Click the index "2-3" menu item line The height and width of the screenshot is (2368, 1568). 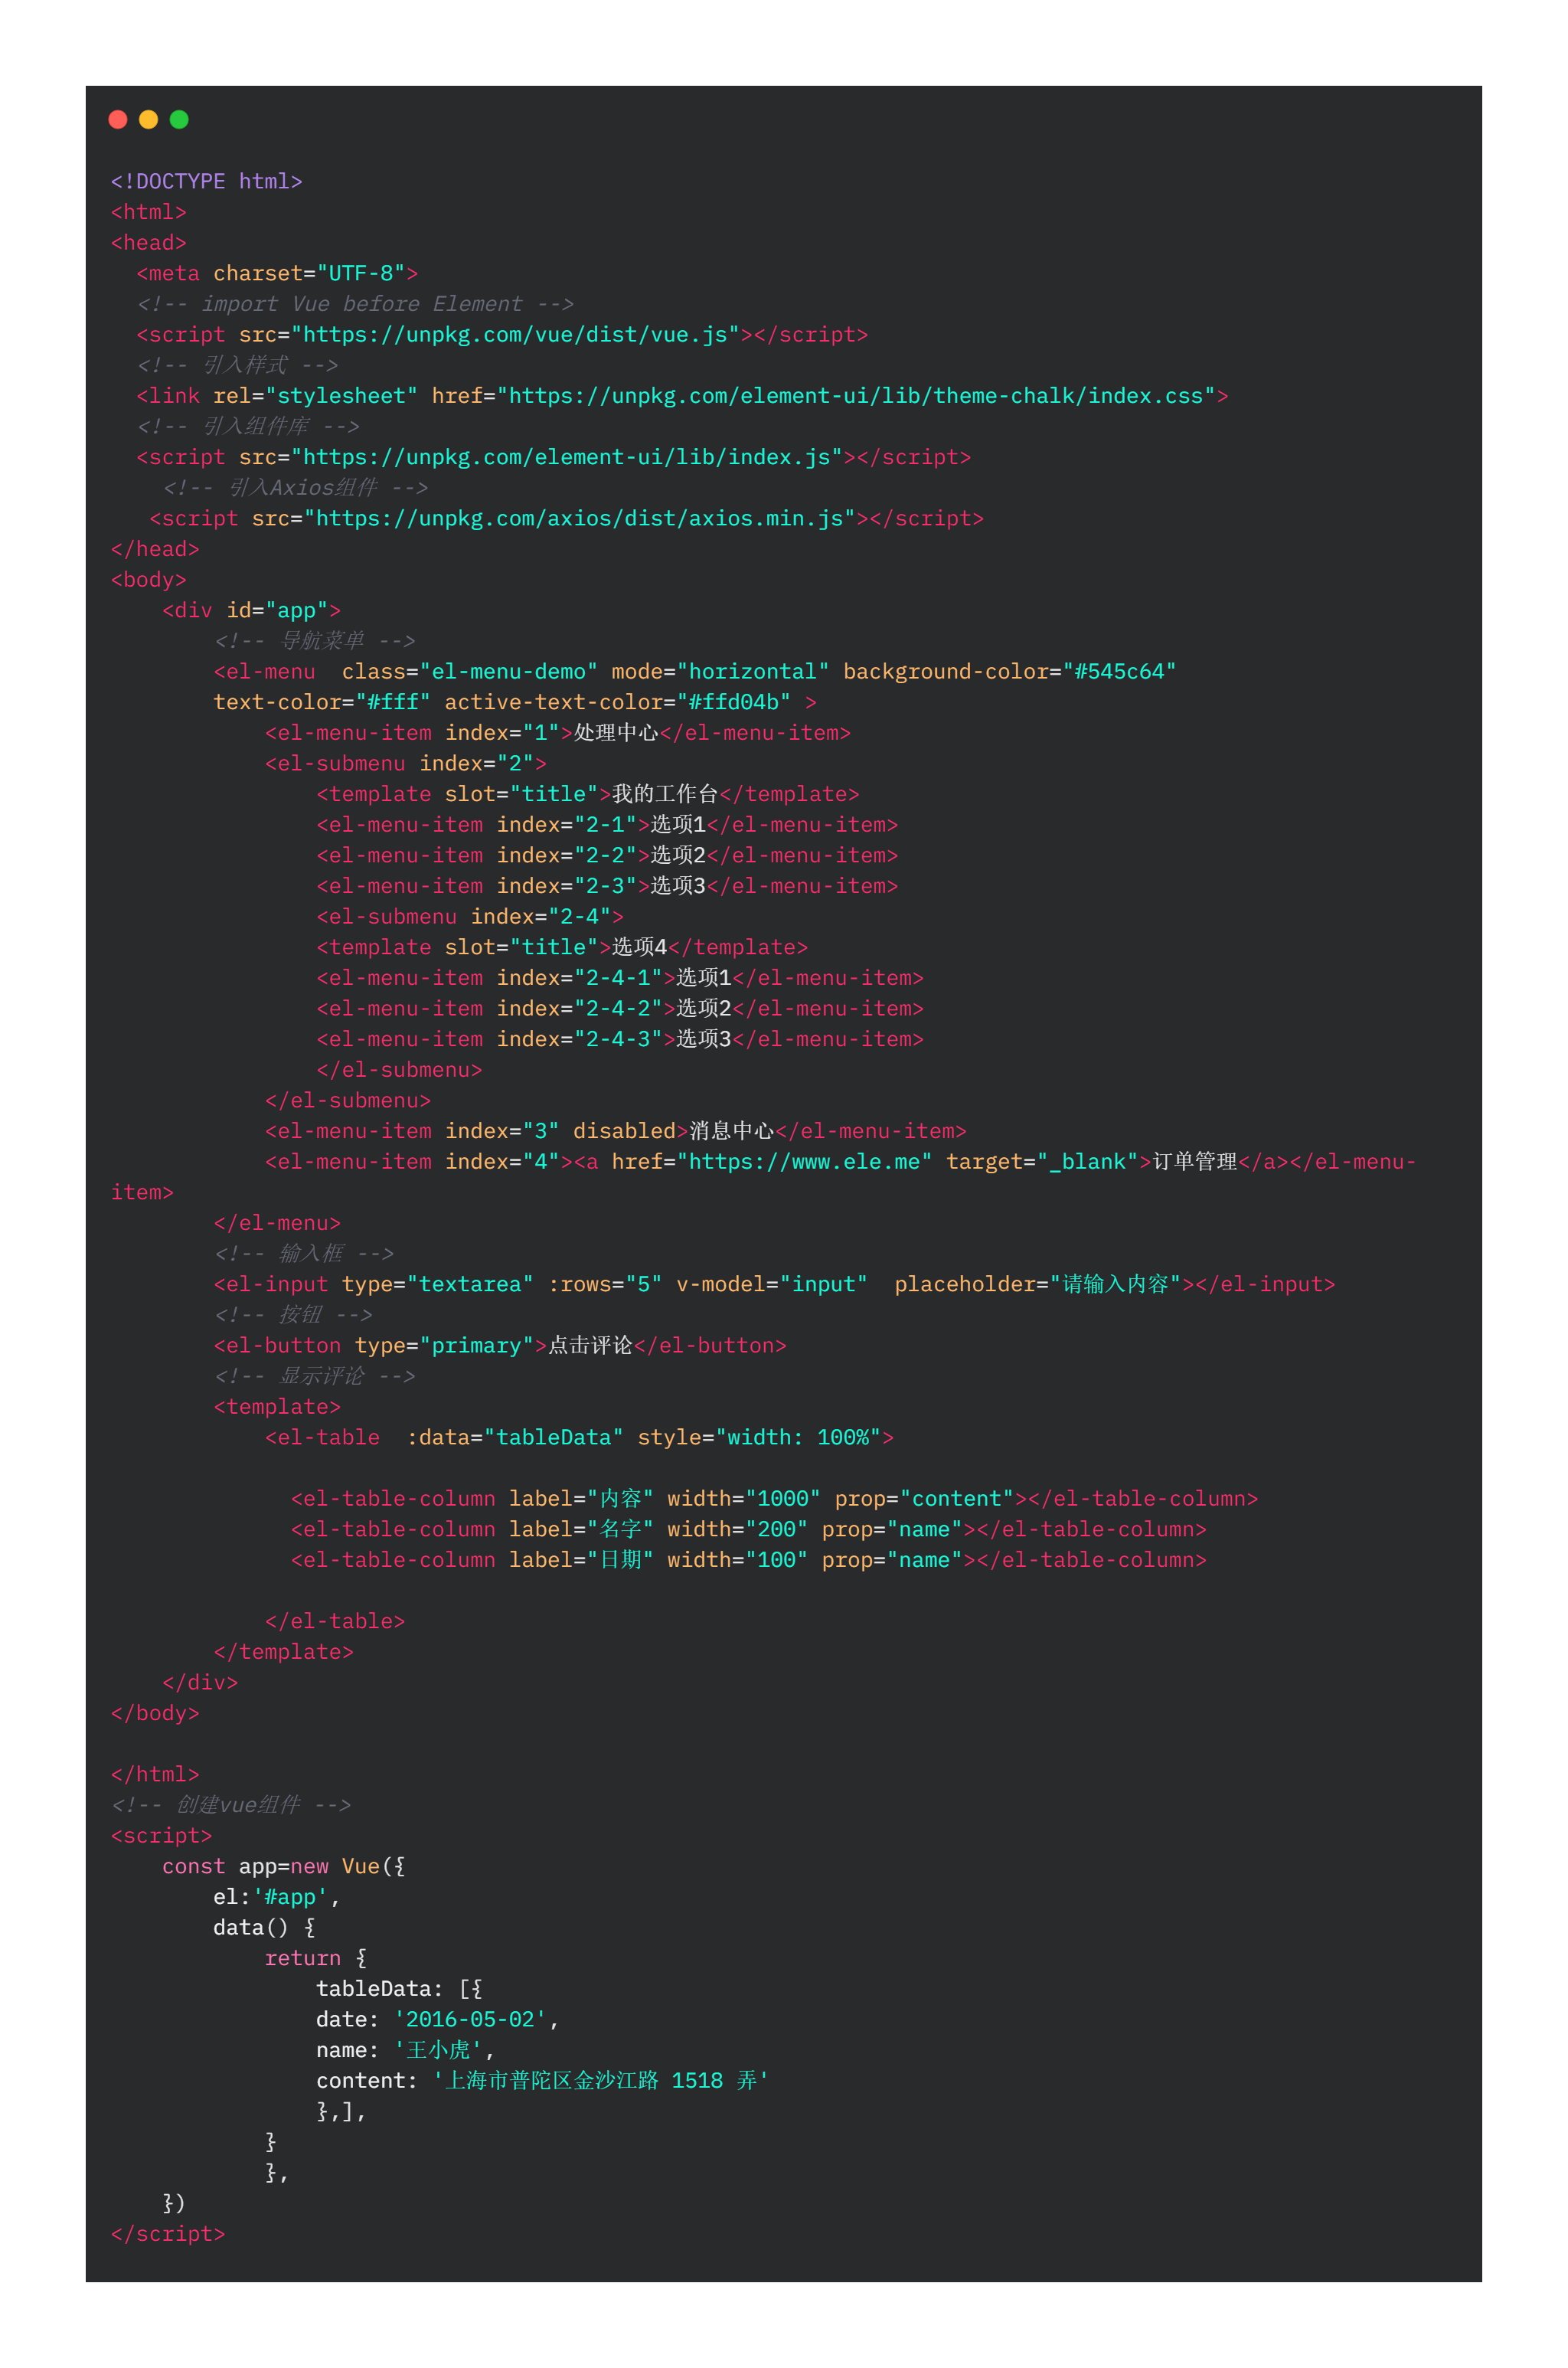click(x=607, y=886)
